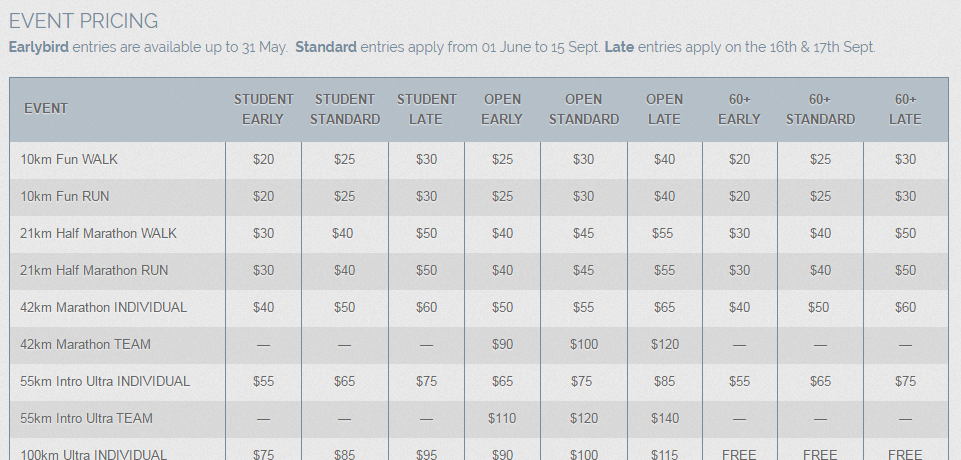Click the 21km Half Marathon RUN row label
The height and width of the screenshot is (460, 961).
pos(94,270)
